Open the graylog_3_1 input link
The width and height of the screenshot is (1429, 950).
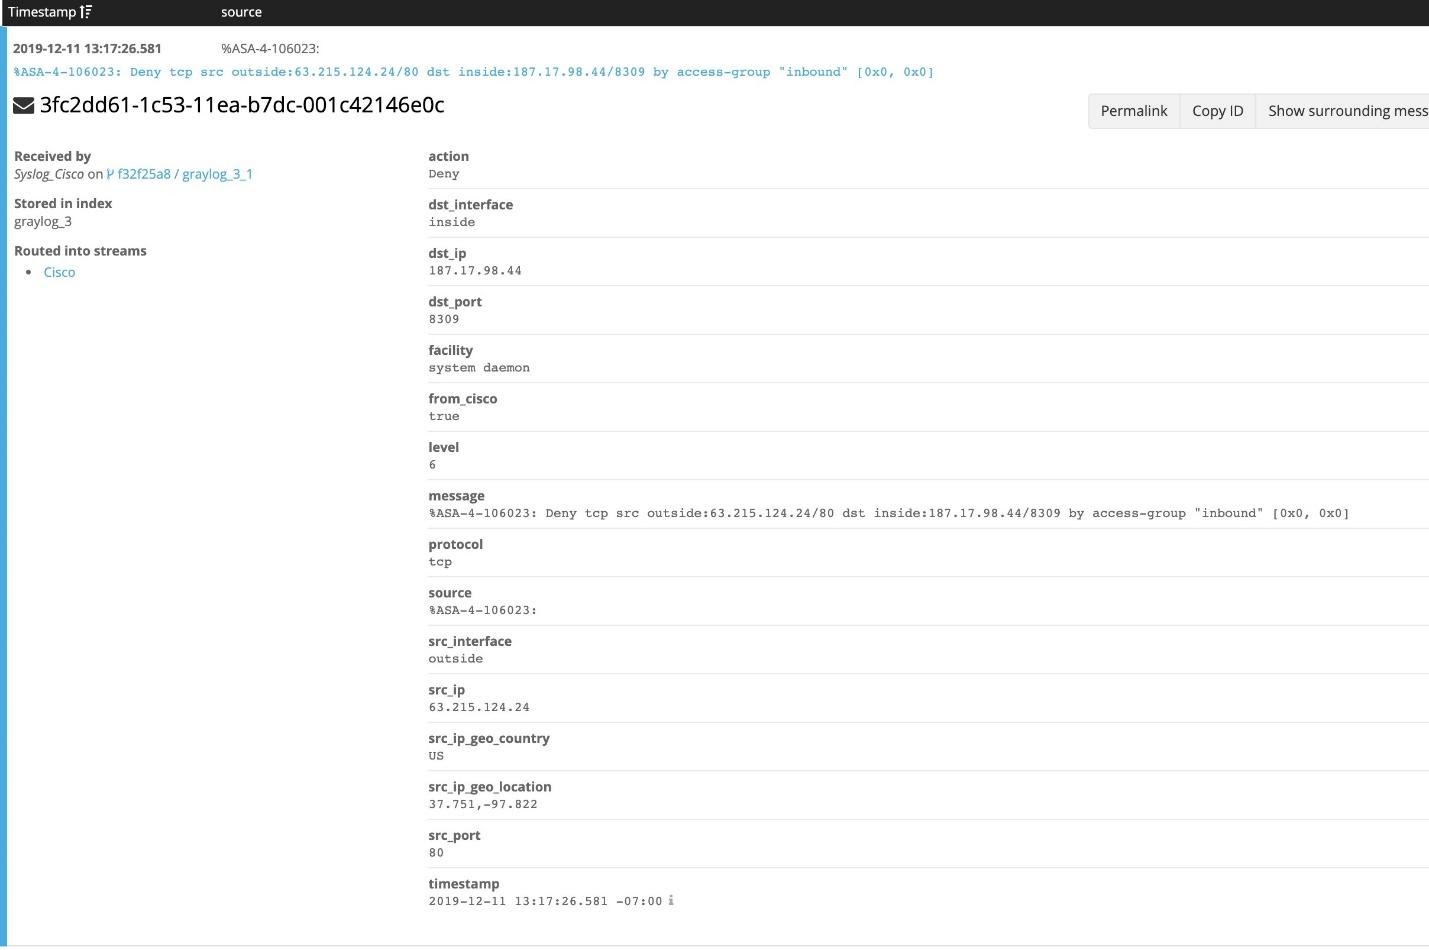point(218,174)
